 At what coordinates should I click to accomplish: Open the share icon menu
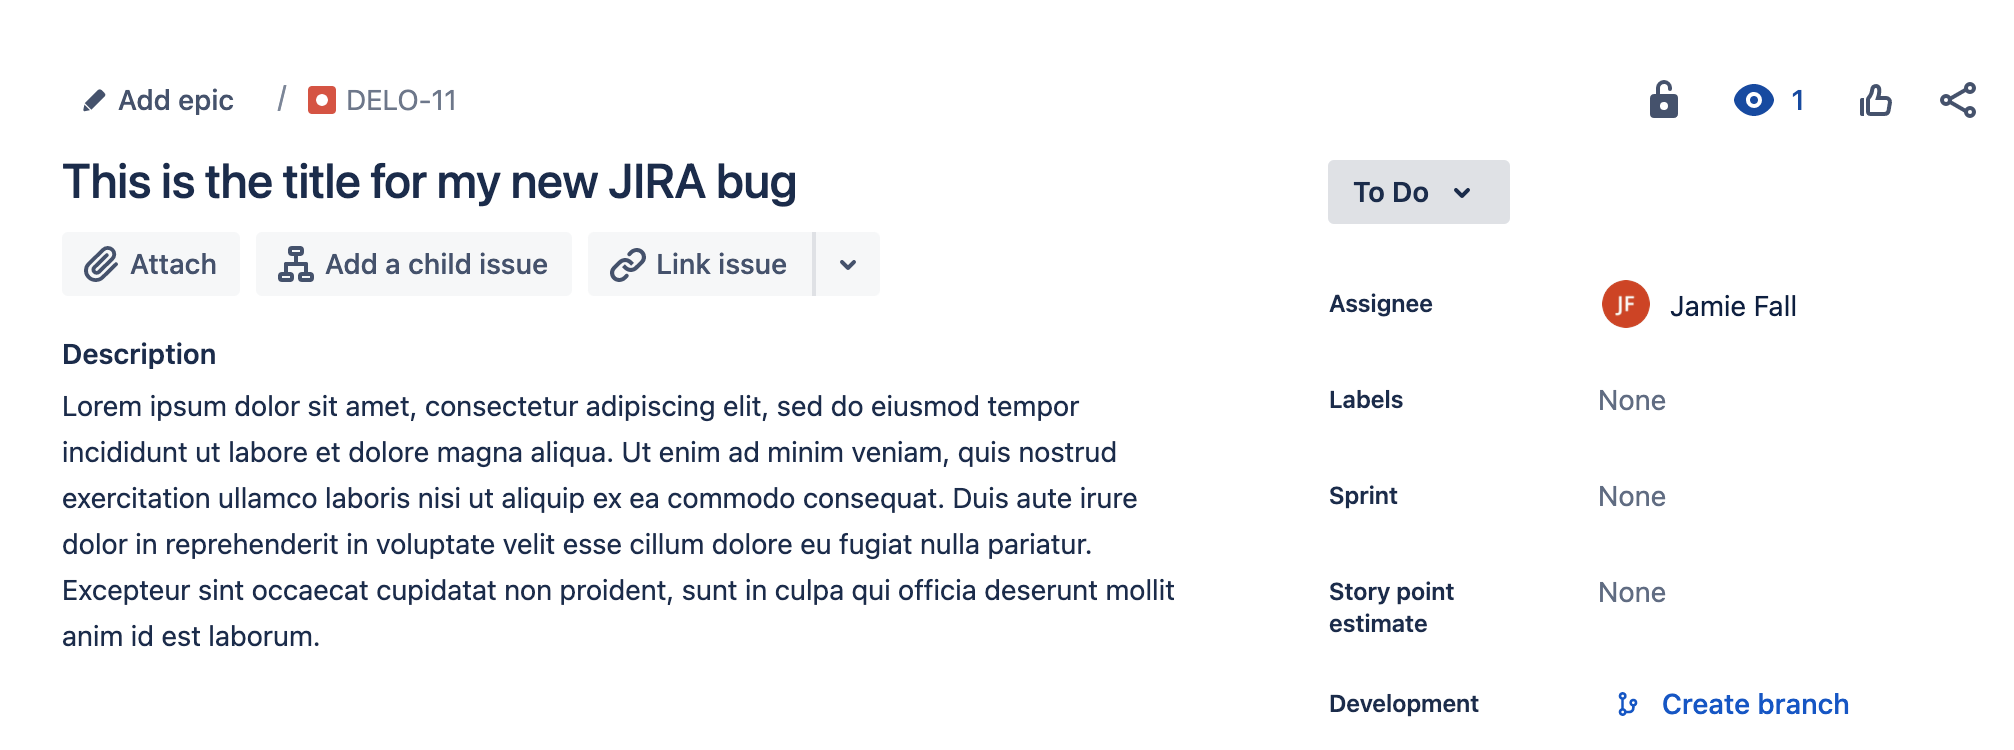[1958, 100]
